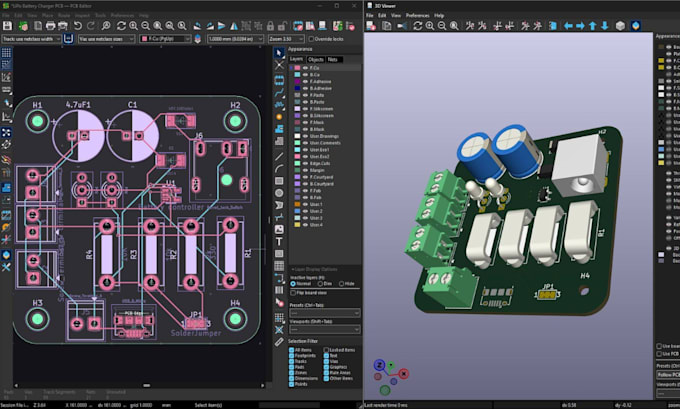Uncheck Footprints in the Selection Filter

(x=291, y=356)
